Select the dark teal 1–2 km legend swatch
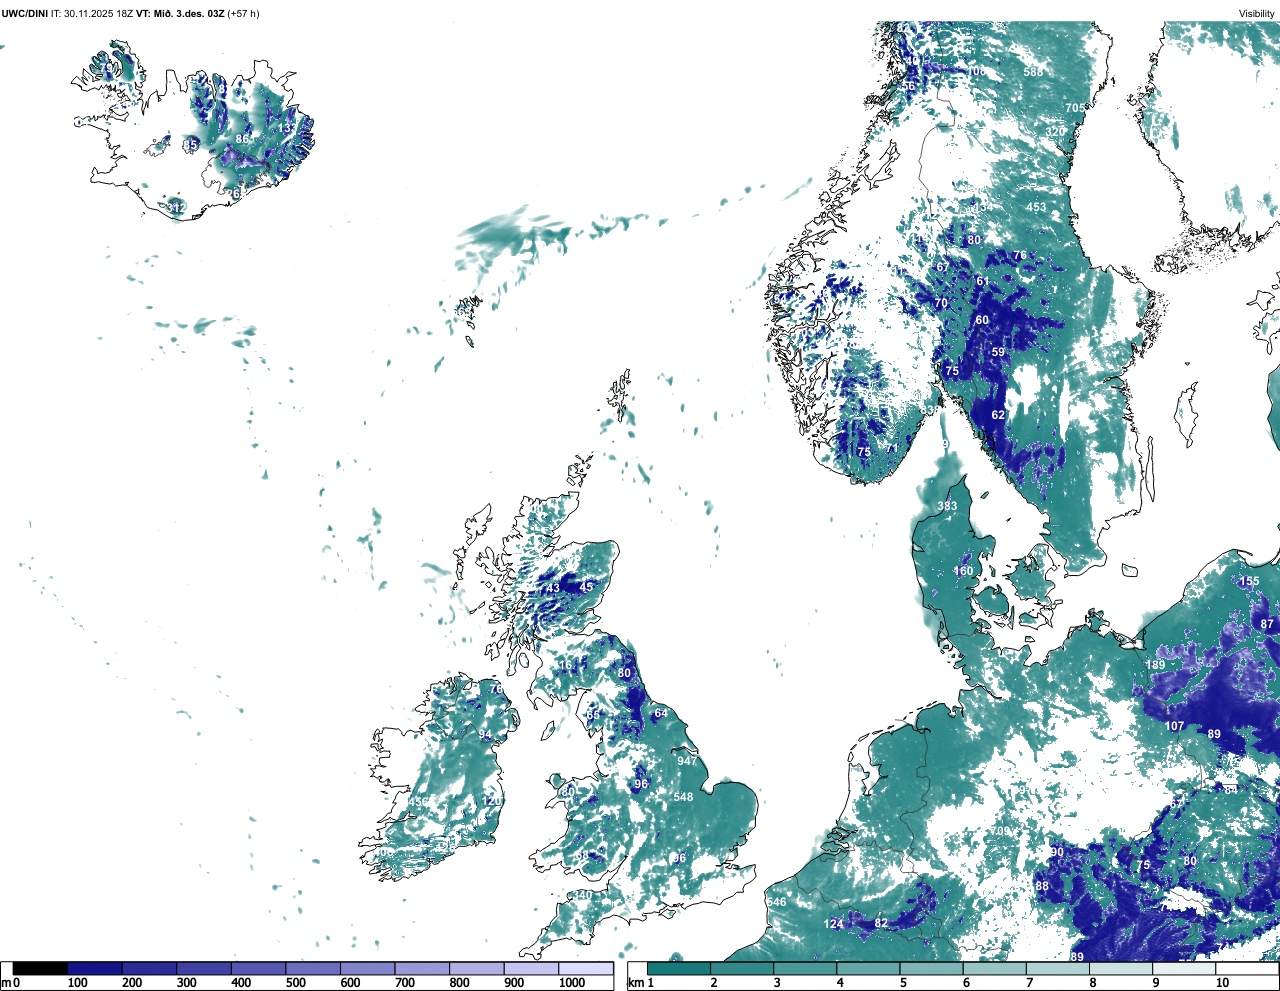 (679, 968)
